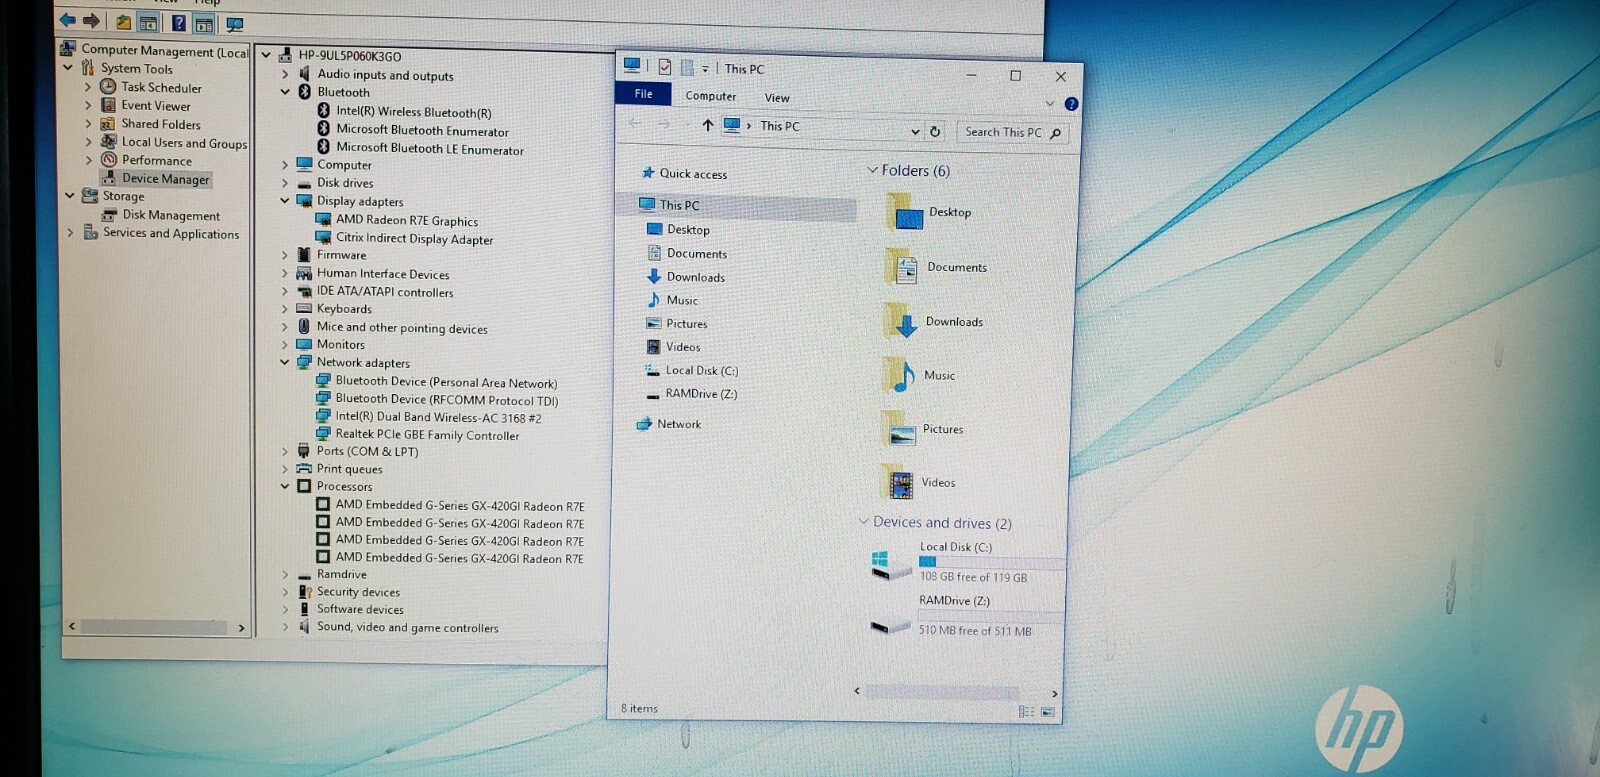
Task: Click first AMD Embedded G-Series processor entry
Action: pyautogui.click(x=459, y=505)
